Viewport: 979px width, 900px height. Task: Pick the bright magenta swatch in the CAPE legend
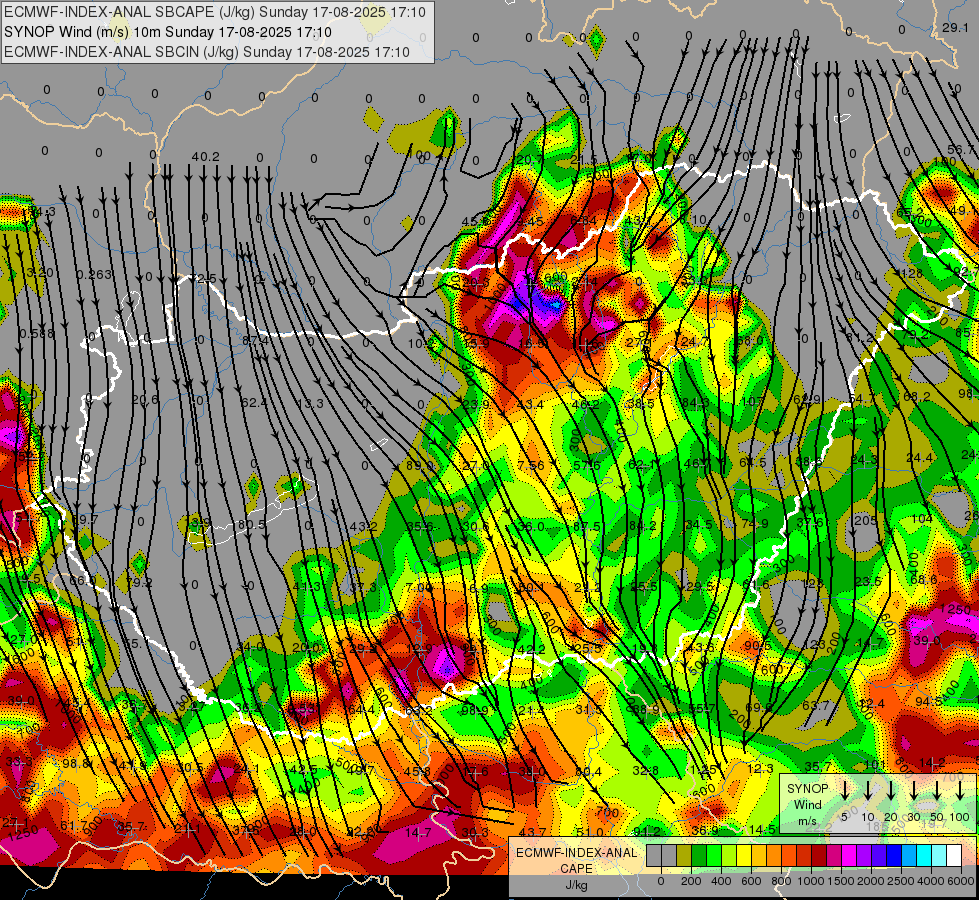tap(849, 856)
